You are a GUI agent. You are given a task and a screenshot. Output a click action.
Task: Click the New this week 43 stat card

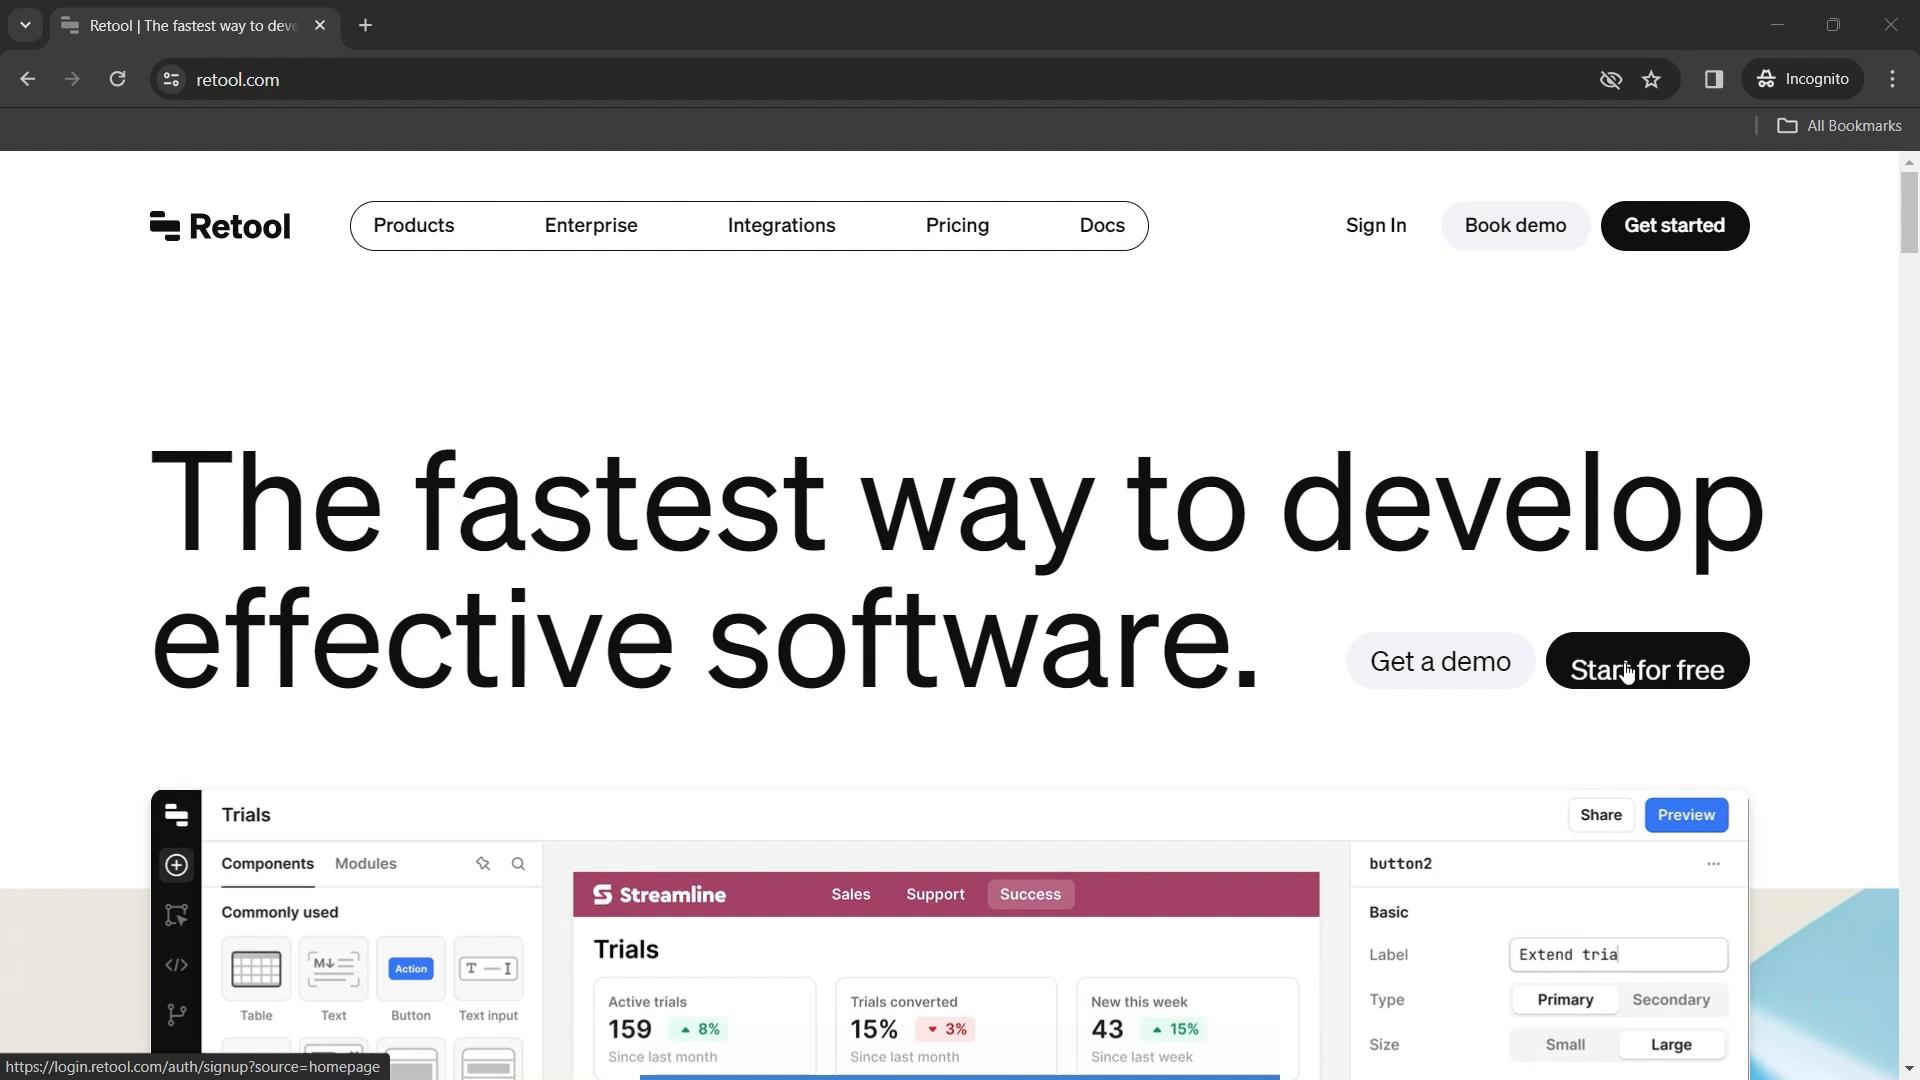[1187, 1029]
